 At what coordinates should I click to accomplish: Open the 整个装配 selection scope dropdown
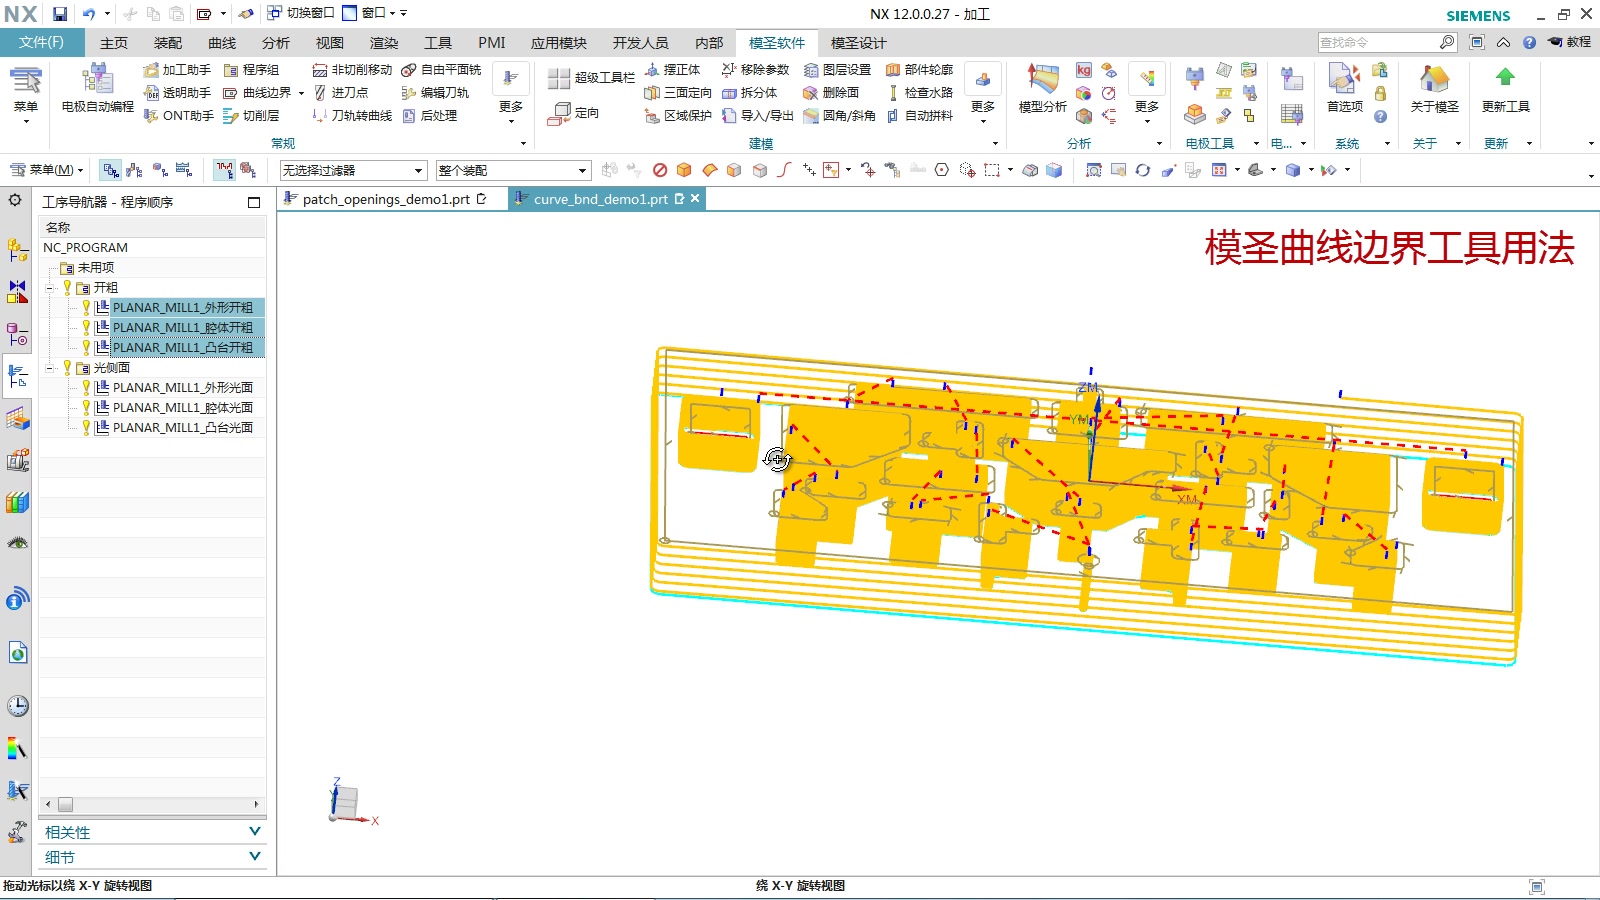click(513, 170)
